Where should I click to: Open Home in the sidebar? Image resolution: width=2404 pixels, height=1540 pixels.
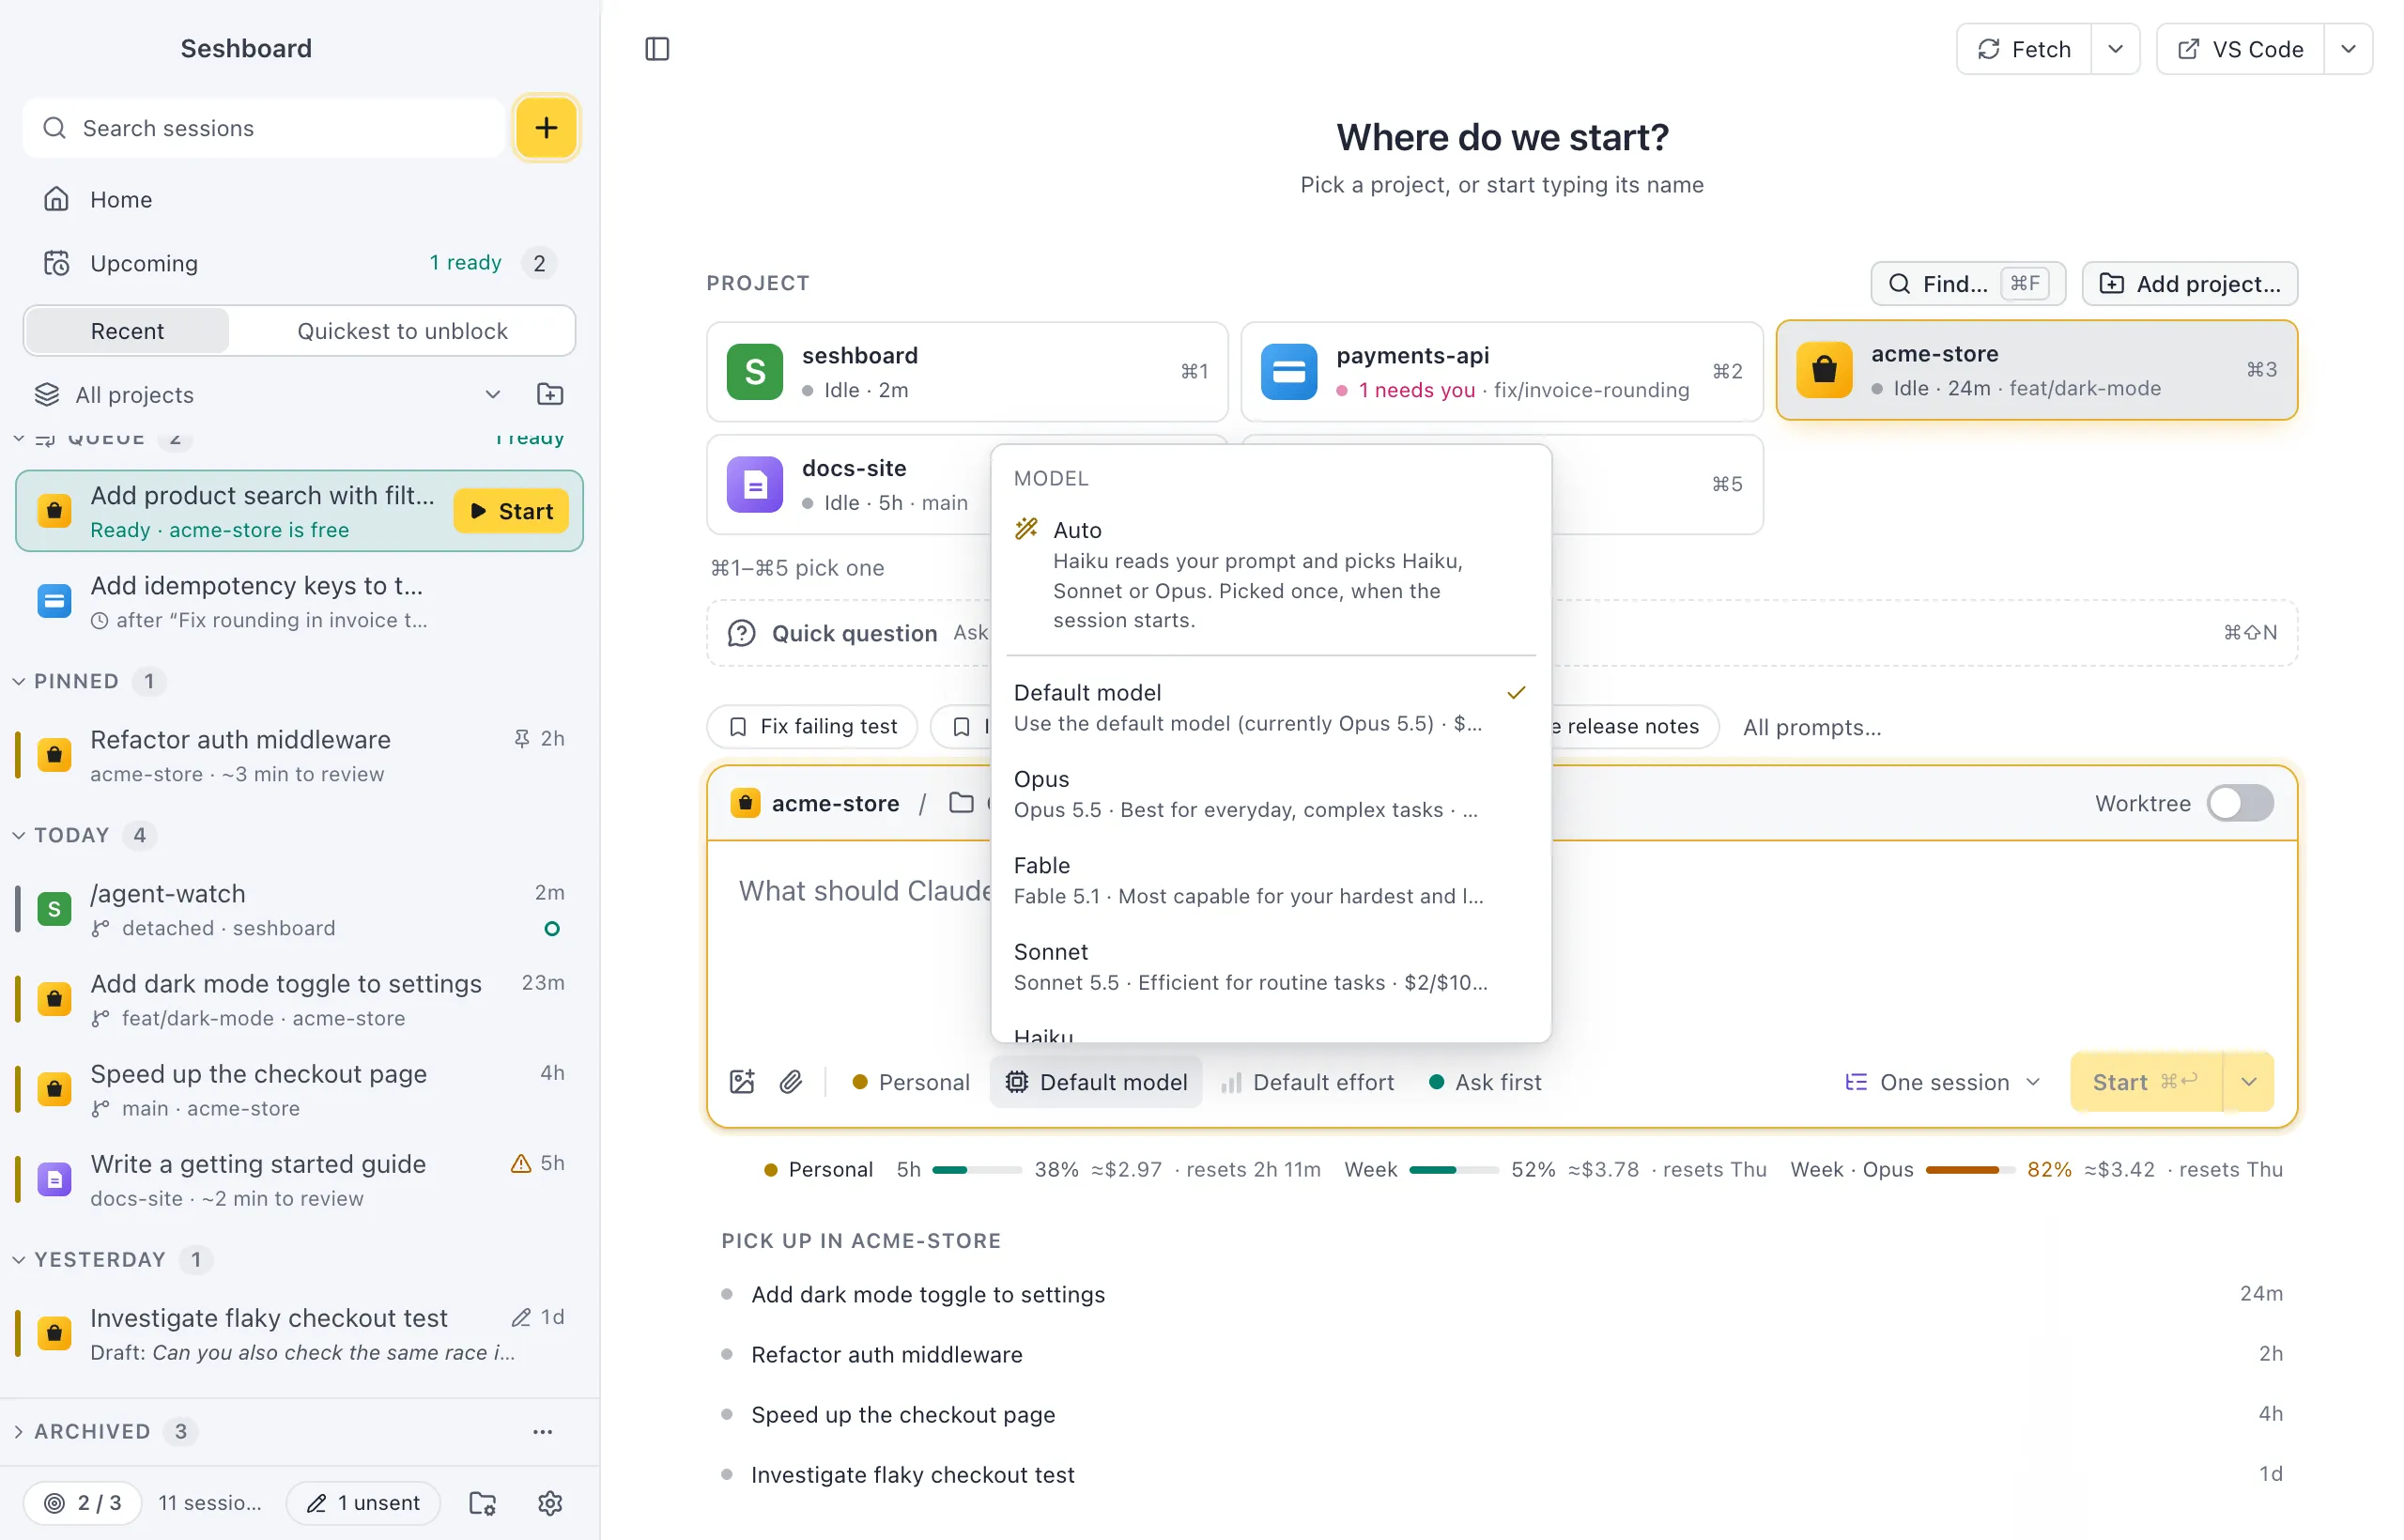click(x=300, y=199)
